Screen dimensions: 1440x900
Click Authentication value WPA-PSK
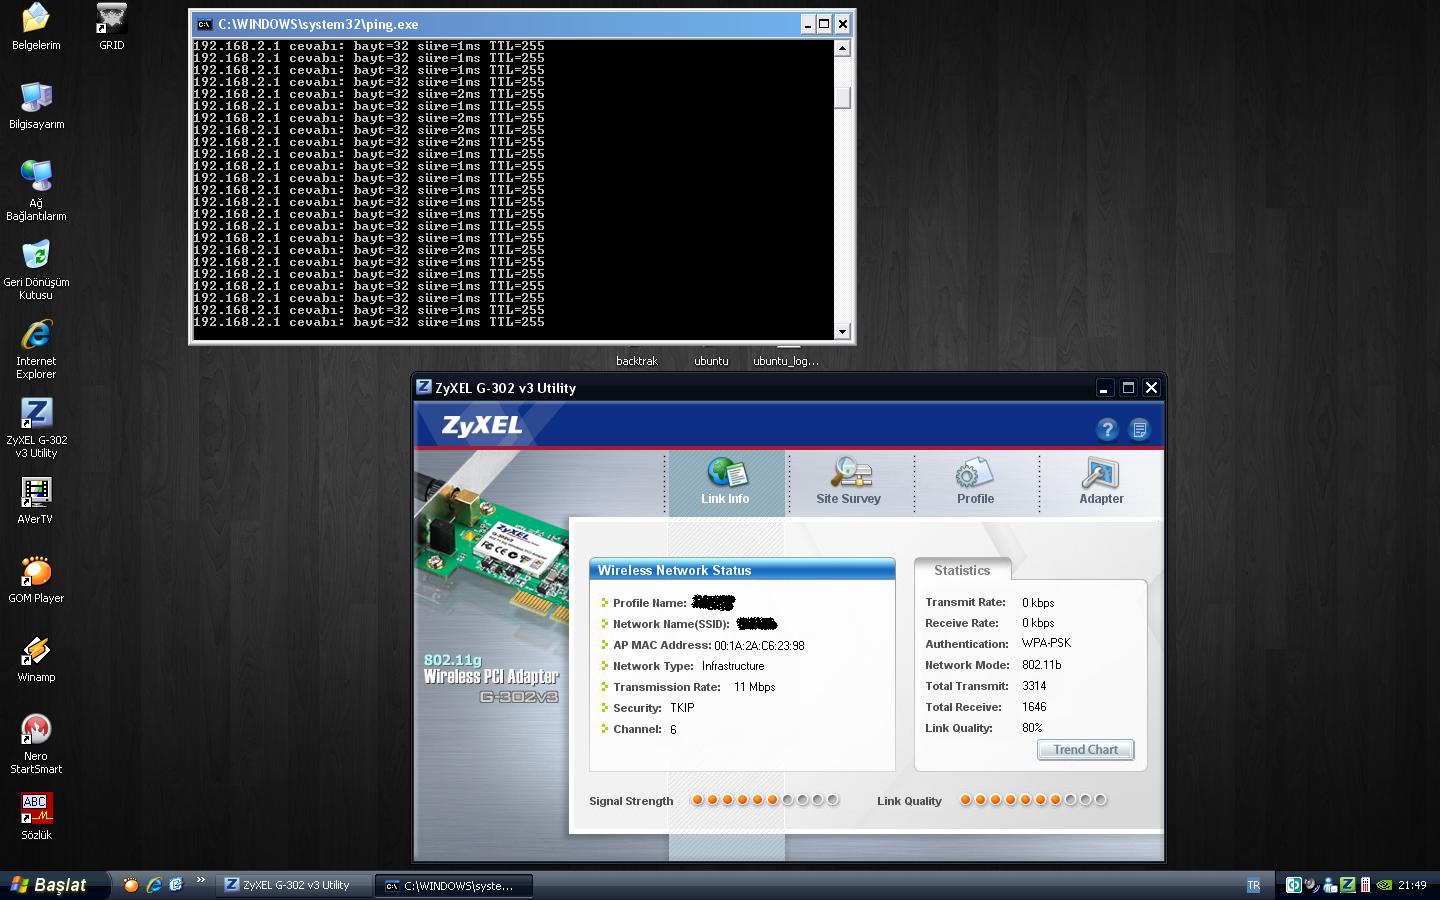tap(1046, 643)
